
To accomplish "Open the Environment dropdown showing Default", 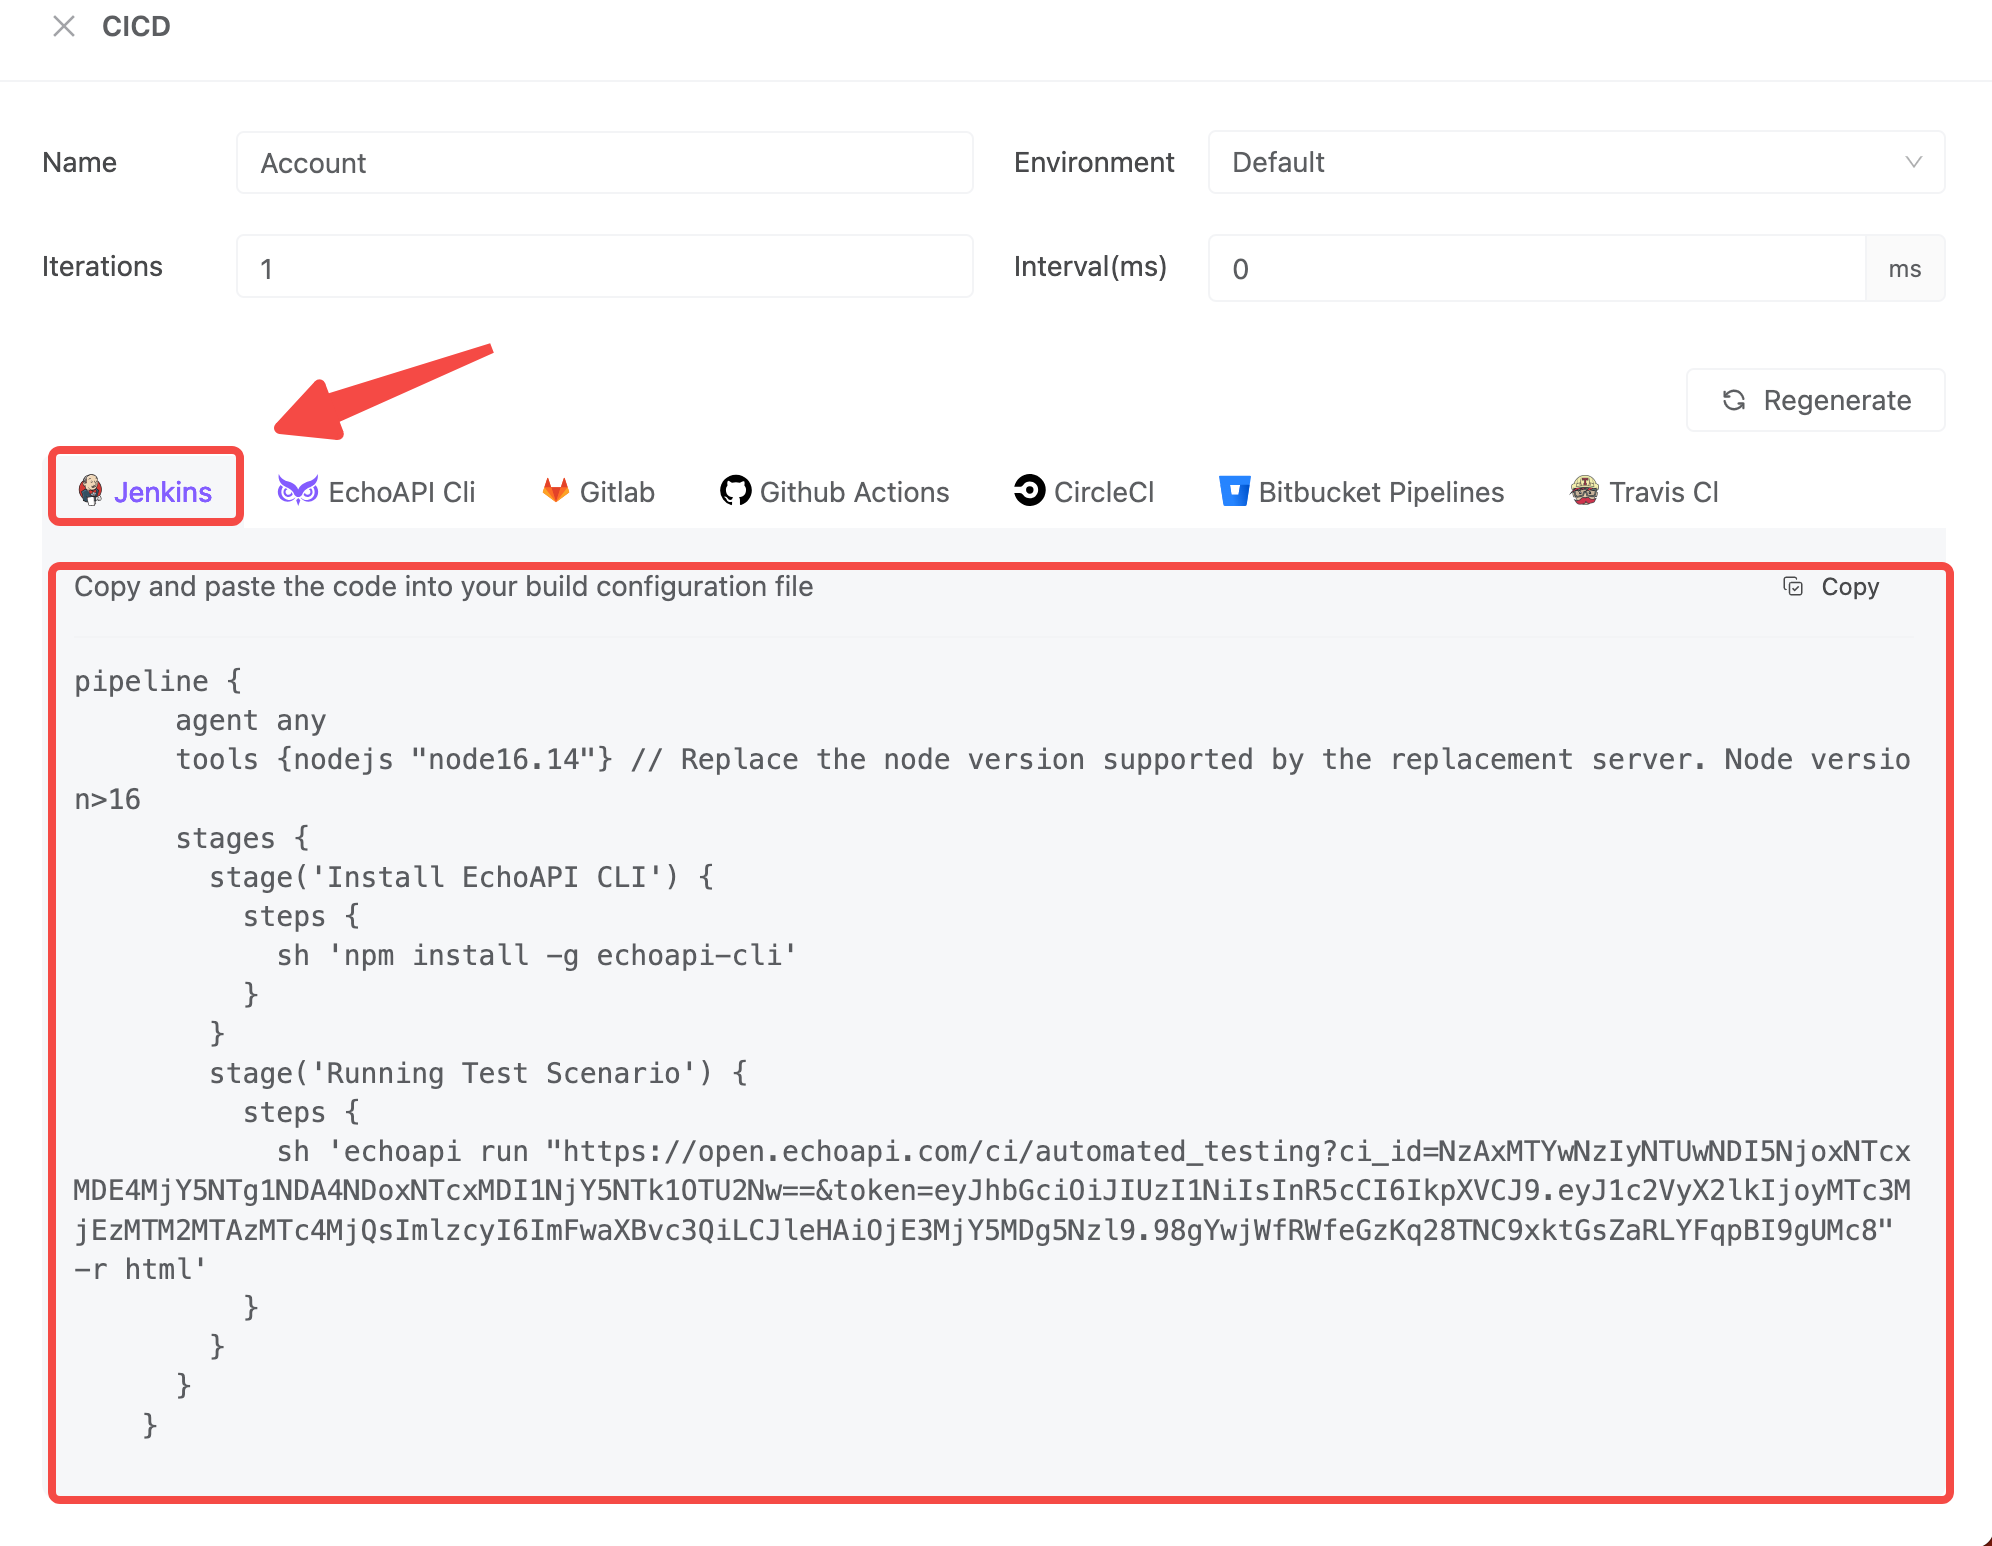I will [x=1576, y=162].
